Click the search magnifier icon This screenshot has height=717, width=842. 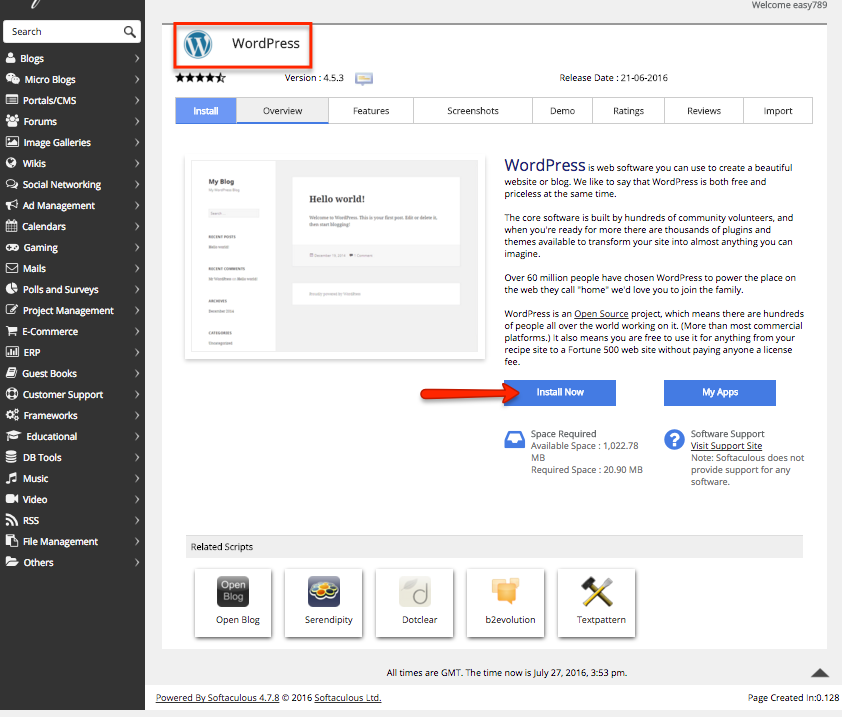[129, 32]
